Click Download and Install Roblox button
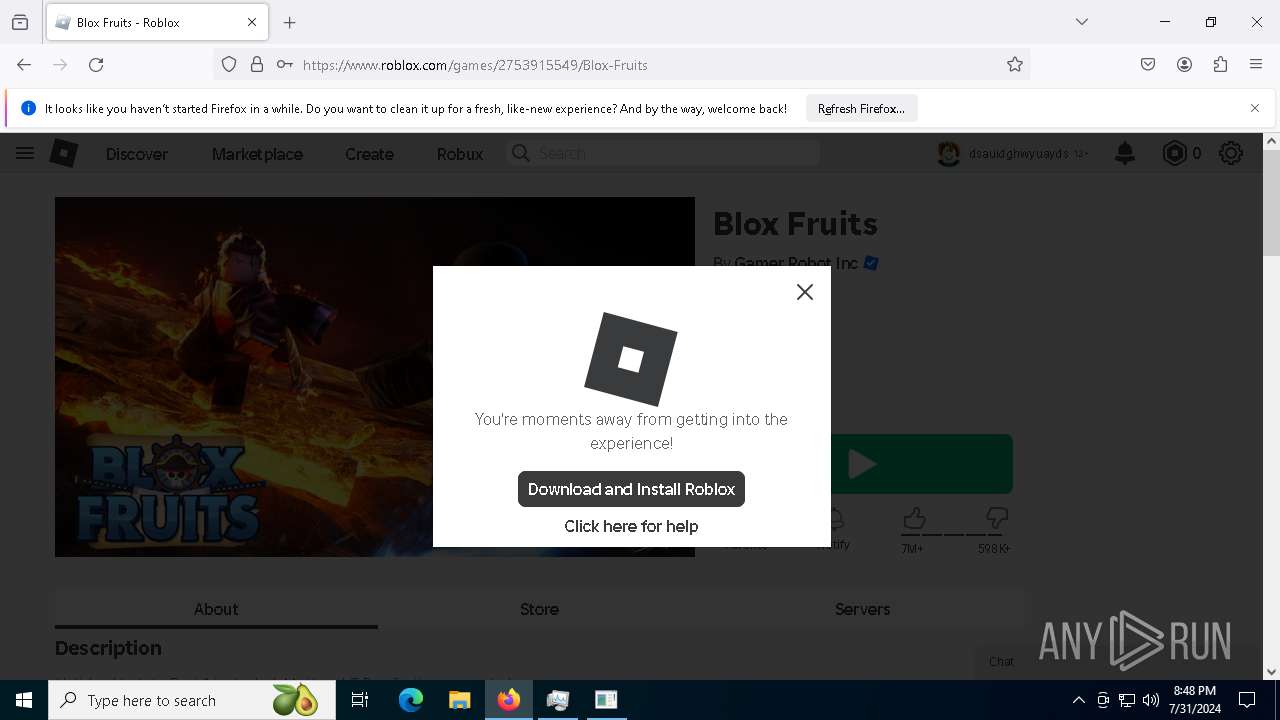 pos(631,489)
